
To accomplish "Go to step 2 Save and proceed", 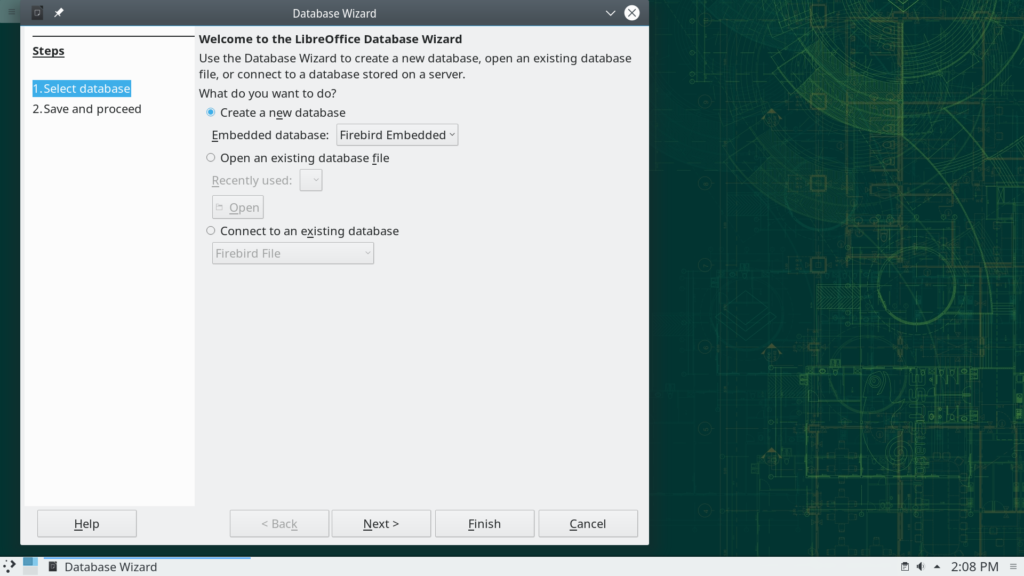I will tap(87, 109).
